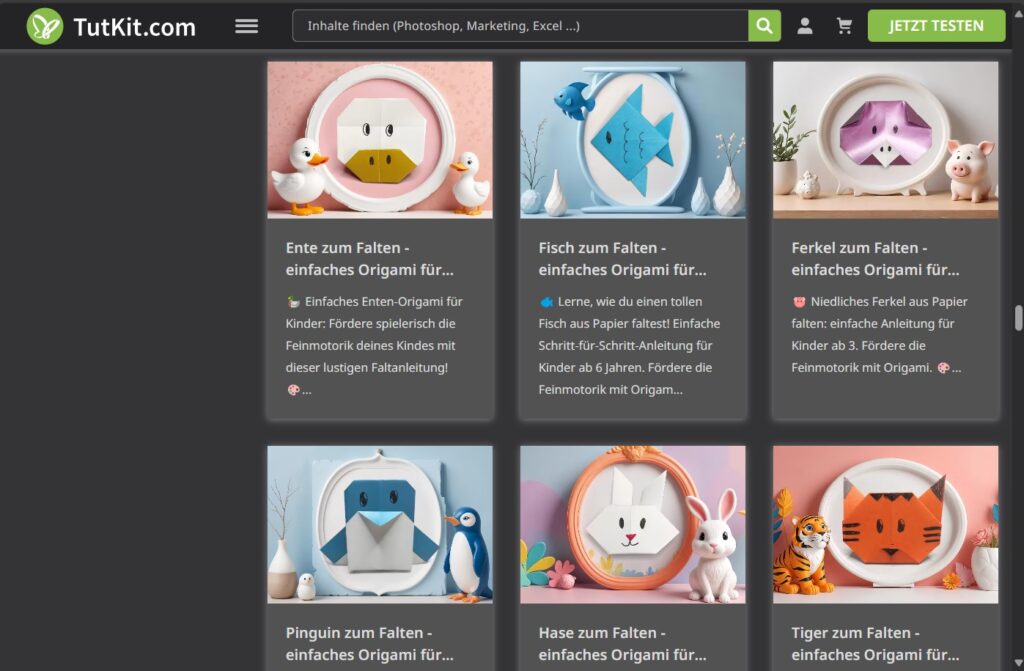
Task: Click the page vertical scrollbar thumb
Action: [1017, 318]
